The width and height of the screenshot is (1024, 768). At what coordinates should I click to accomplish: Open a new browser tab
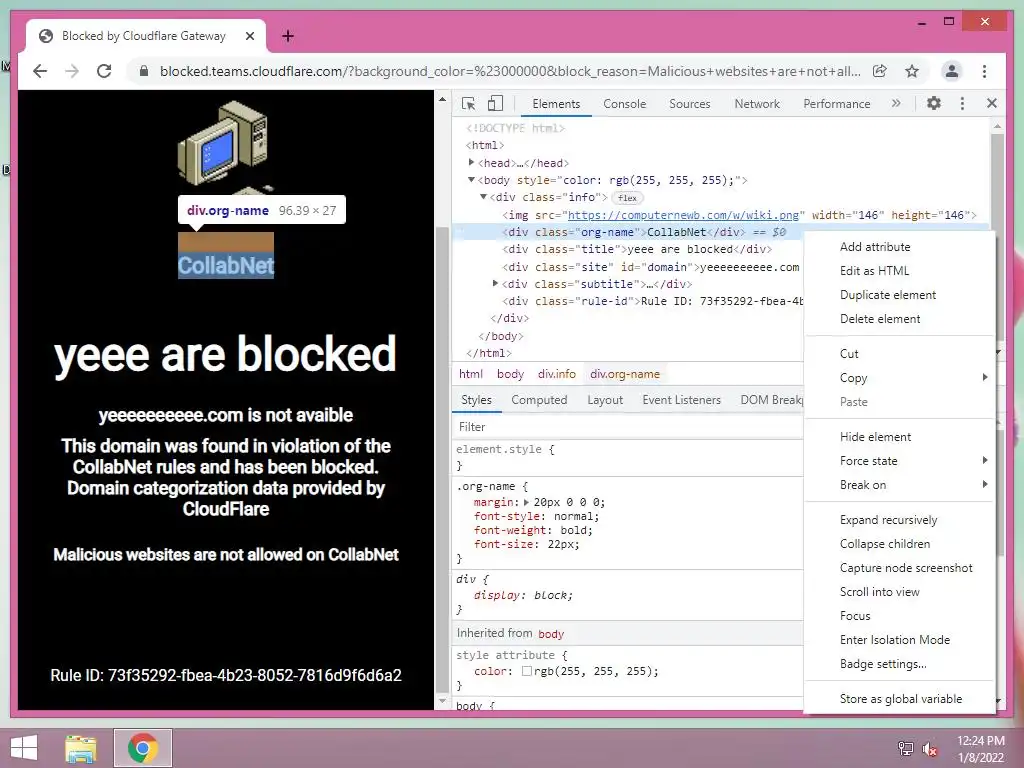tap(287, 36)
